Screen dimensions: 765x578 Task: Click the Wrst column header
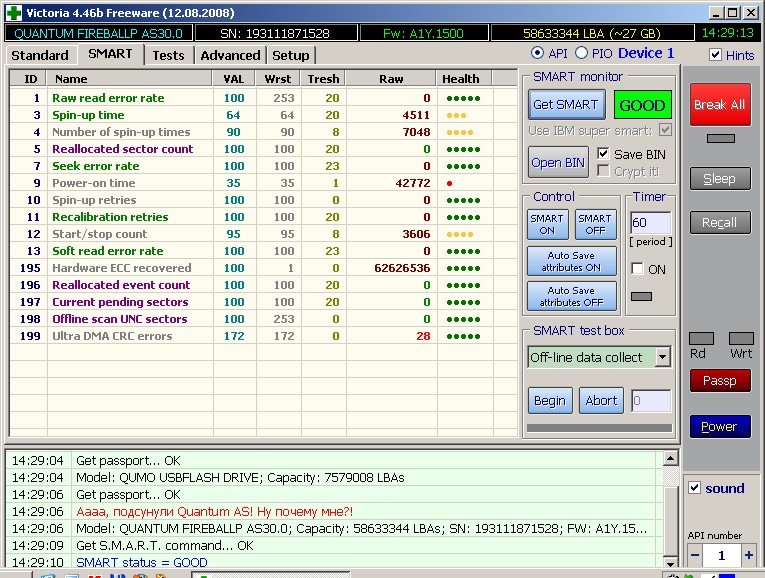278,79
